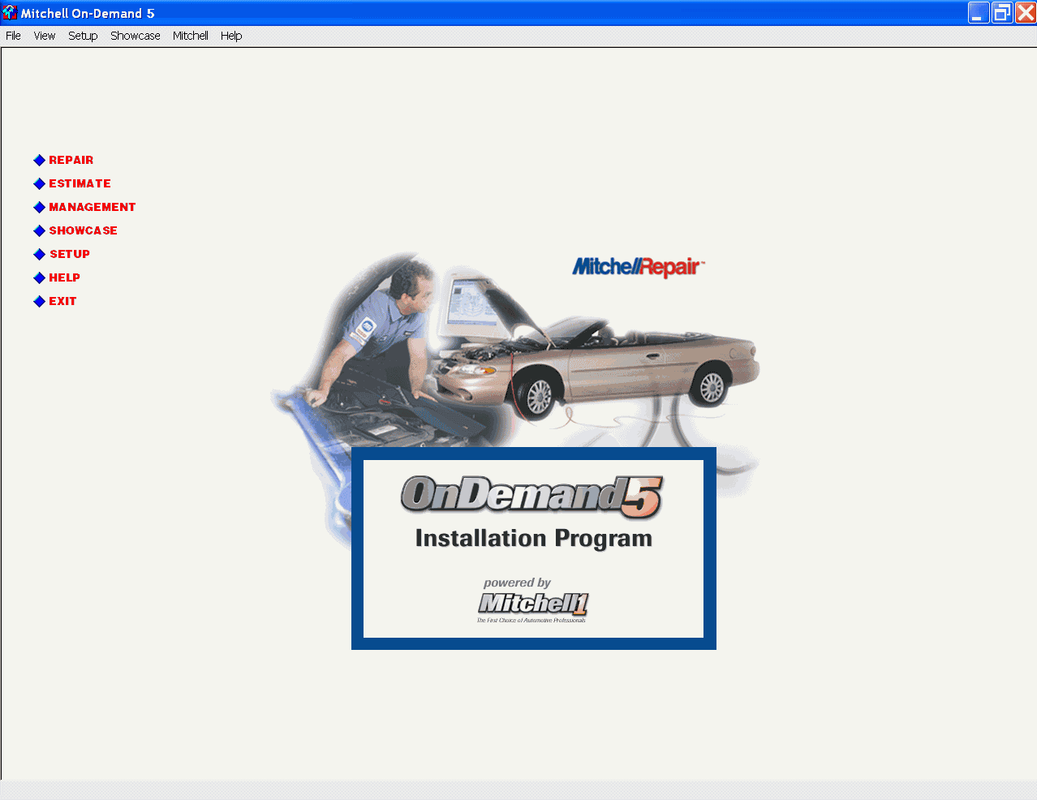1037x800 pixels.
Task: Click blue diamond icon beside SHOWCASE
Action: coord(39,231)
